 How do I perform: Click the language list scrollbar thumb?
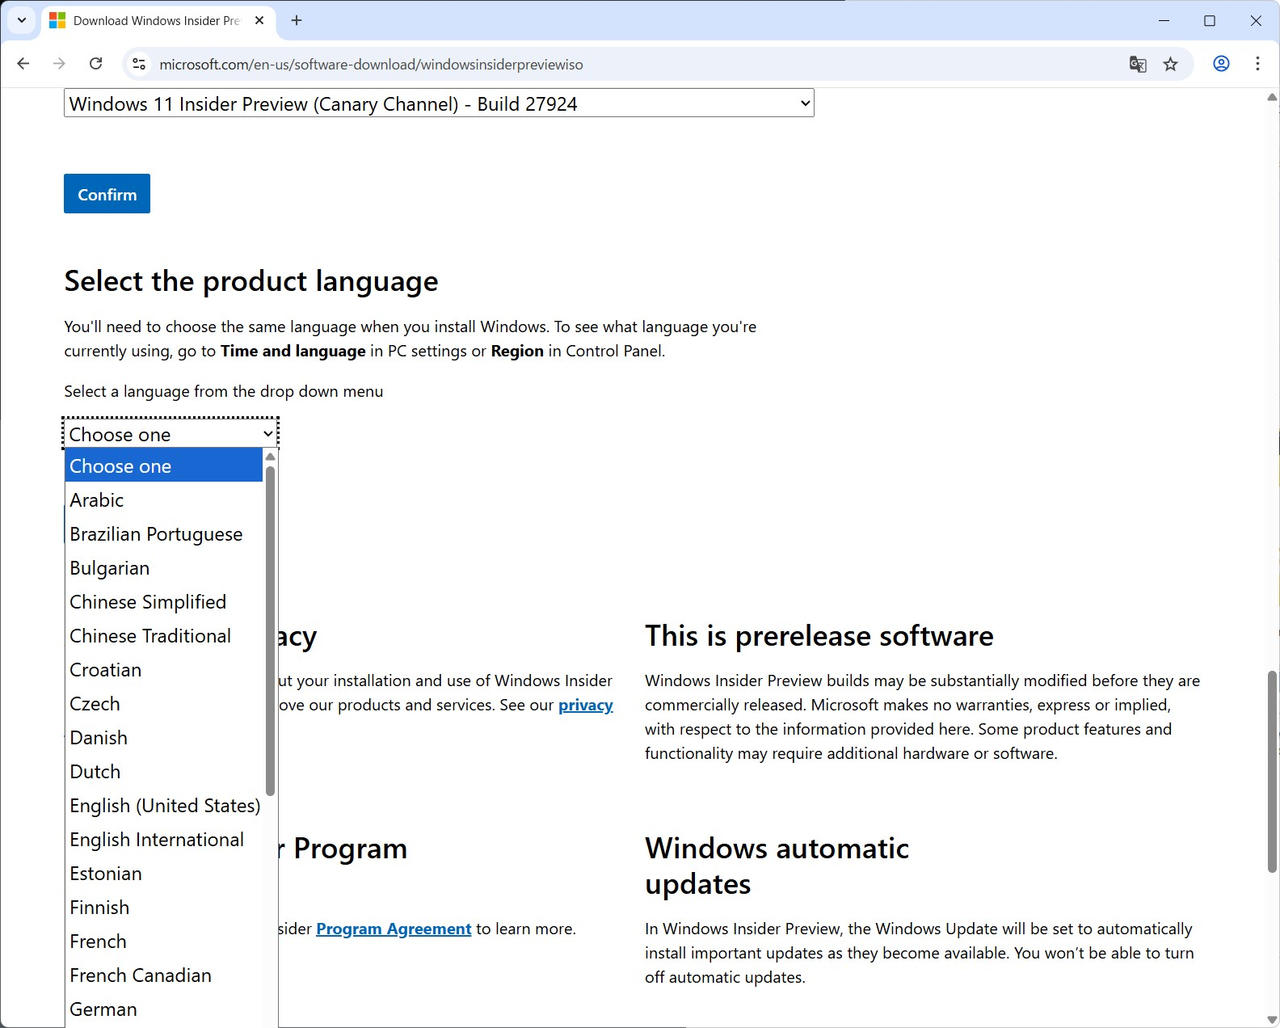coord(270,630)
